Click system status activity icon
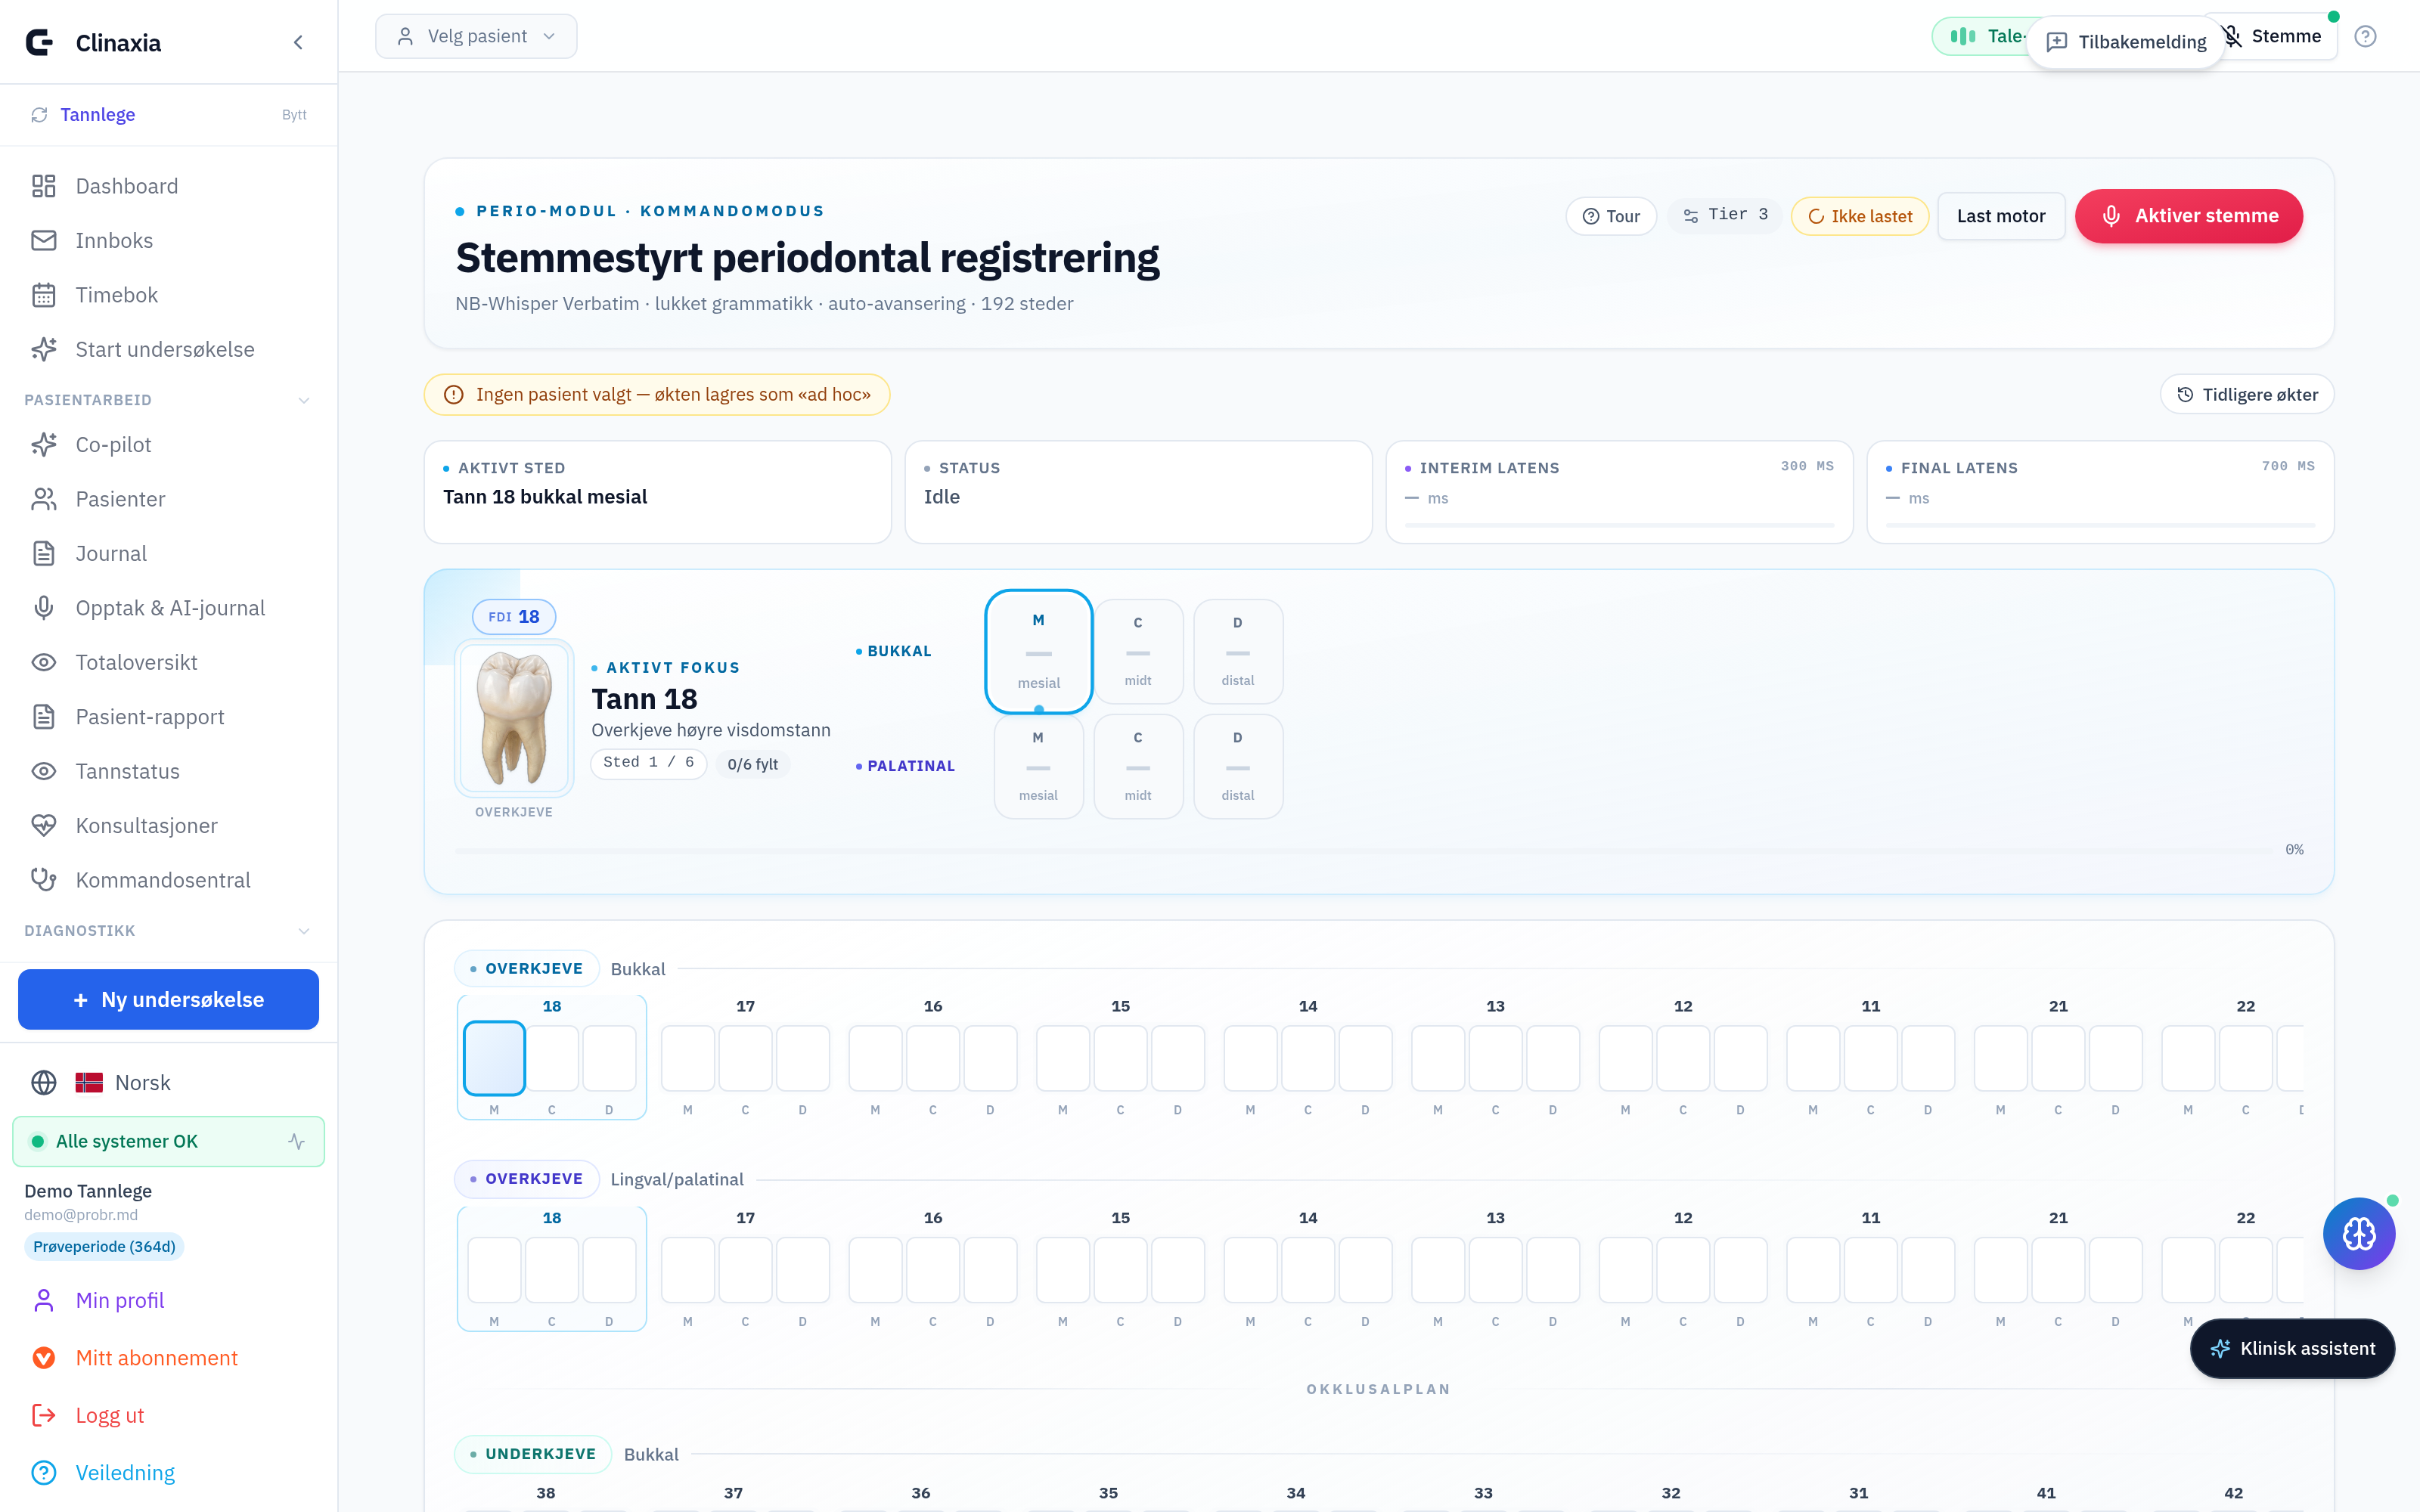Viewport: 2420px width, 1512px height. [297, 1141]
